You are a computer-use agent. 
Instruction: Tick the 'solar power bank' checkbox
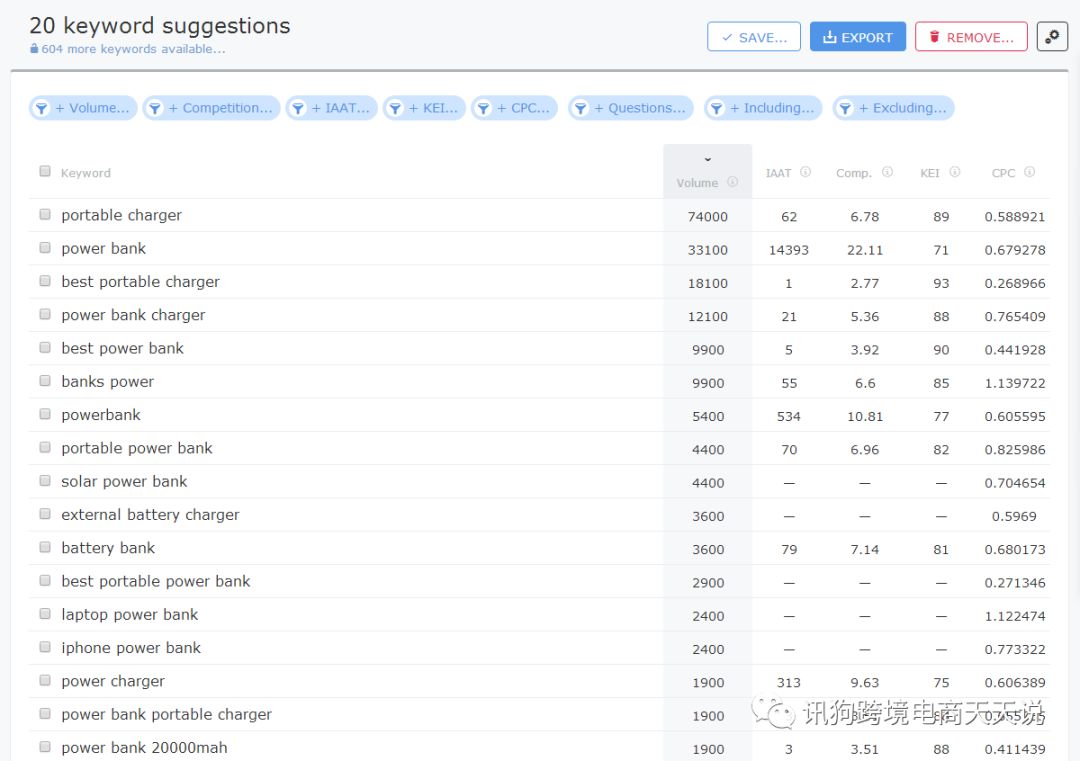coord(45,480)
